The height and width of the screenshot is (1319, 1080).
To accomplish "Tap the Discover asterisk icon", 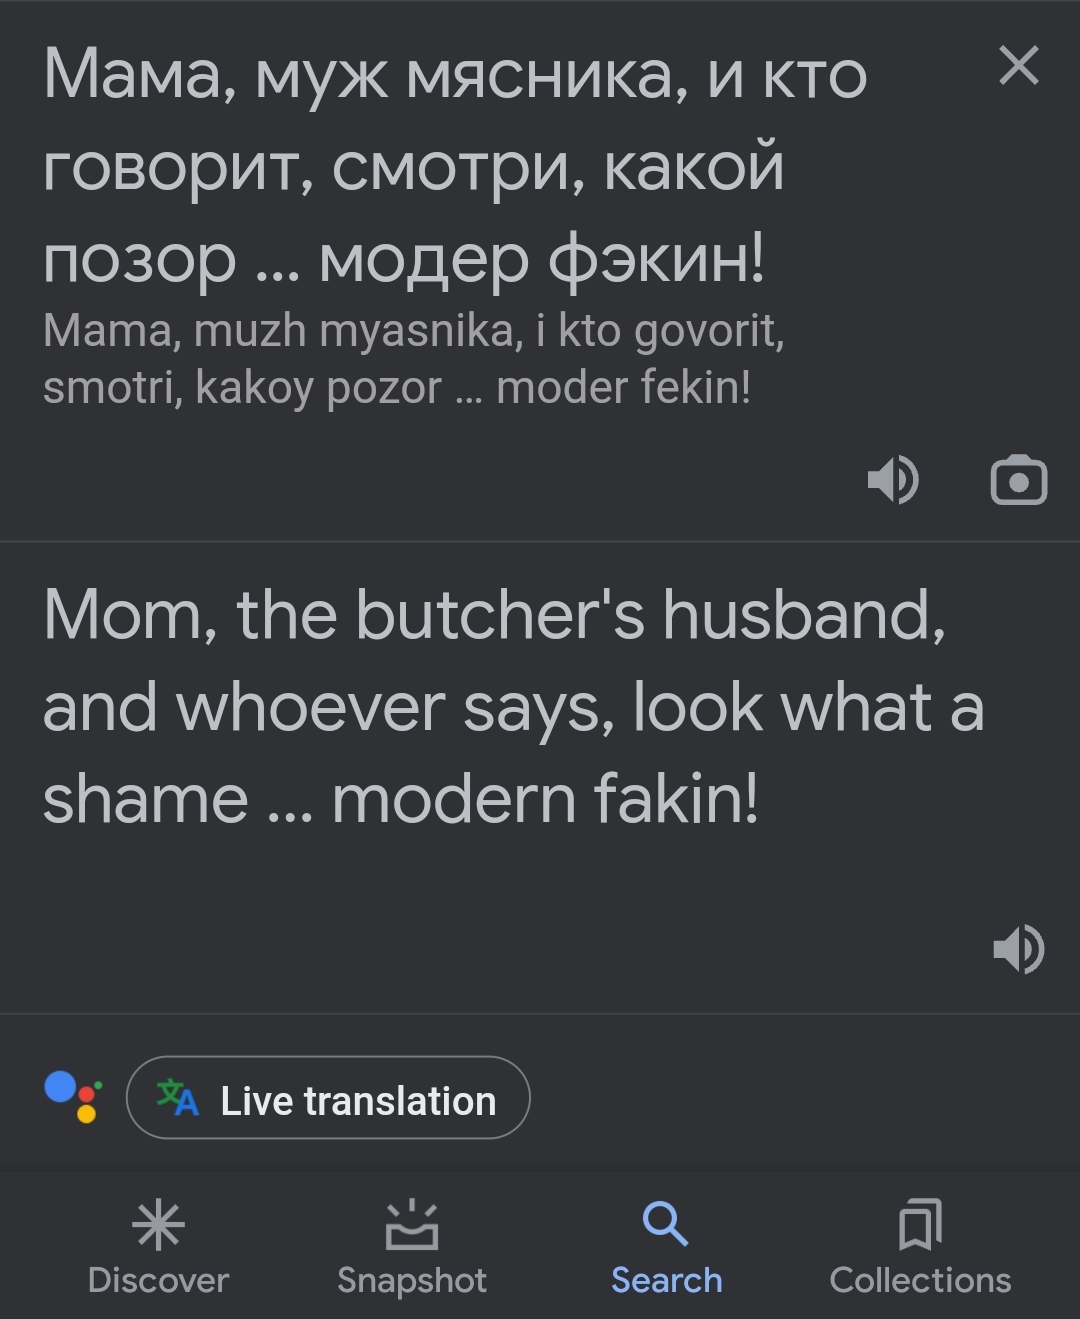I will (158, 1226).
